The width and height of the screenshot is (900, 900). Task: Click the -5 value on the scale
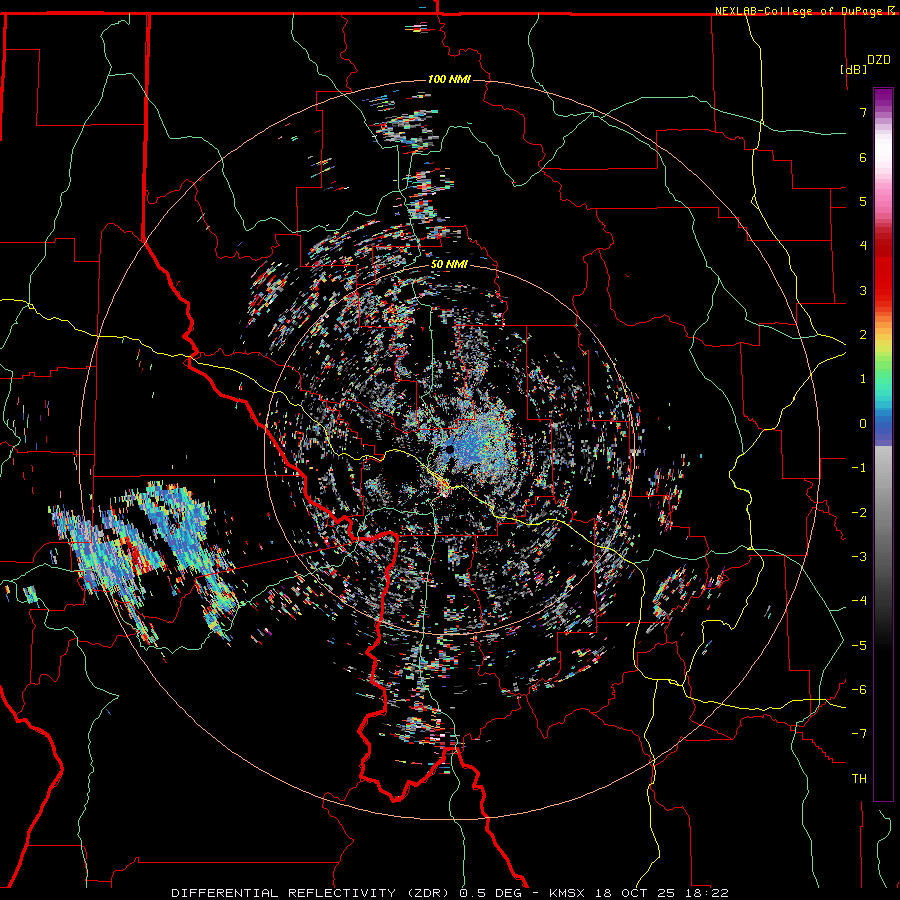point(859,645)
